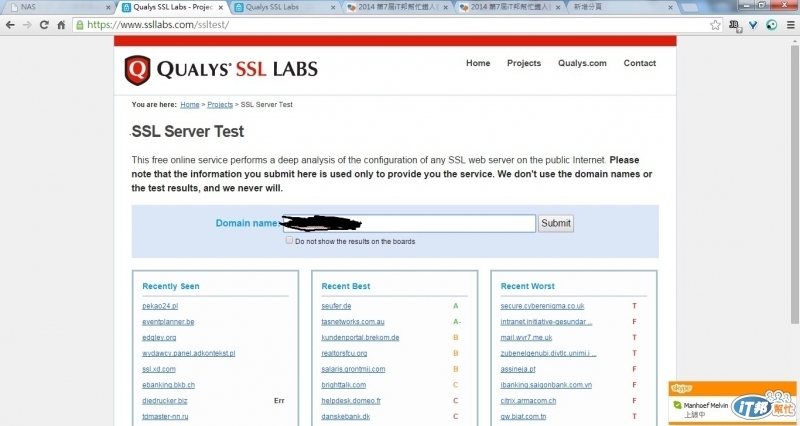Viewport: 800px width, 426px height.
Task: Click the browser forward arrow
Action: pyautogui.click(x=27, y=24)
